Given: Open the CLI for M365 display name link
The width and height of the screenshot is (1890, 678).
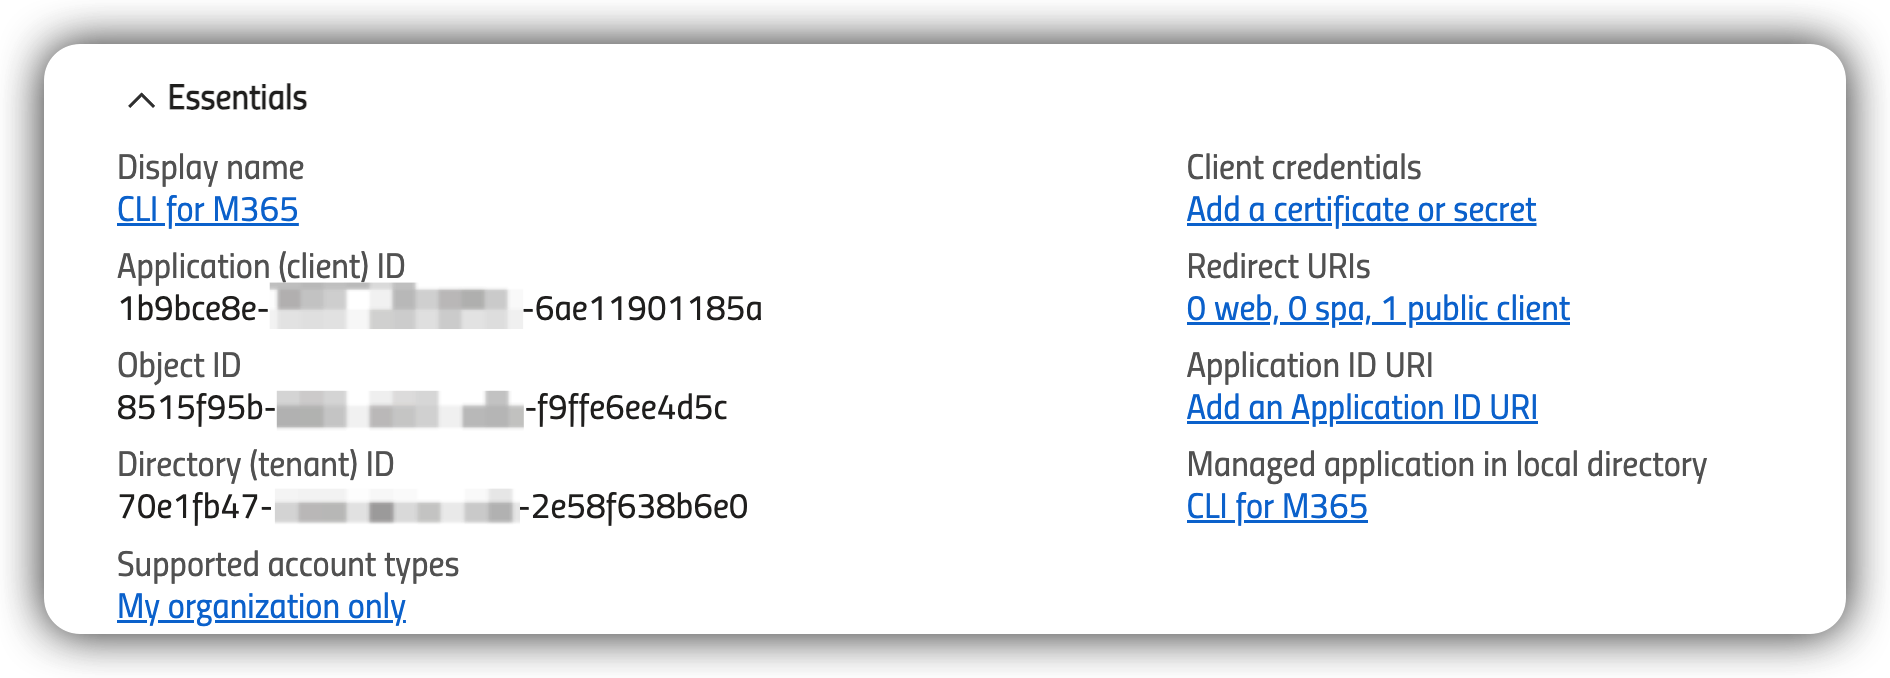Looking at the screenshot, I should point(207,210).
